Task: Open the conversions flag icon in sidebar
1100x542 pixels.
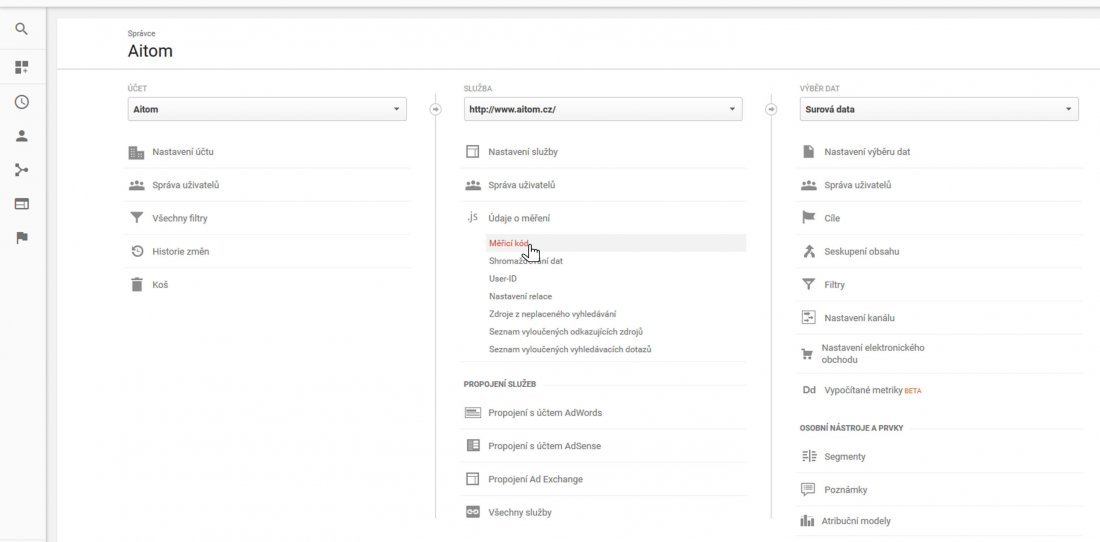Action: pyautogui.click(x=21, y=238)
